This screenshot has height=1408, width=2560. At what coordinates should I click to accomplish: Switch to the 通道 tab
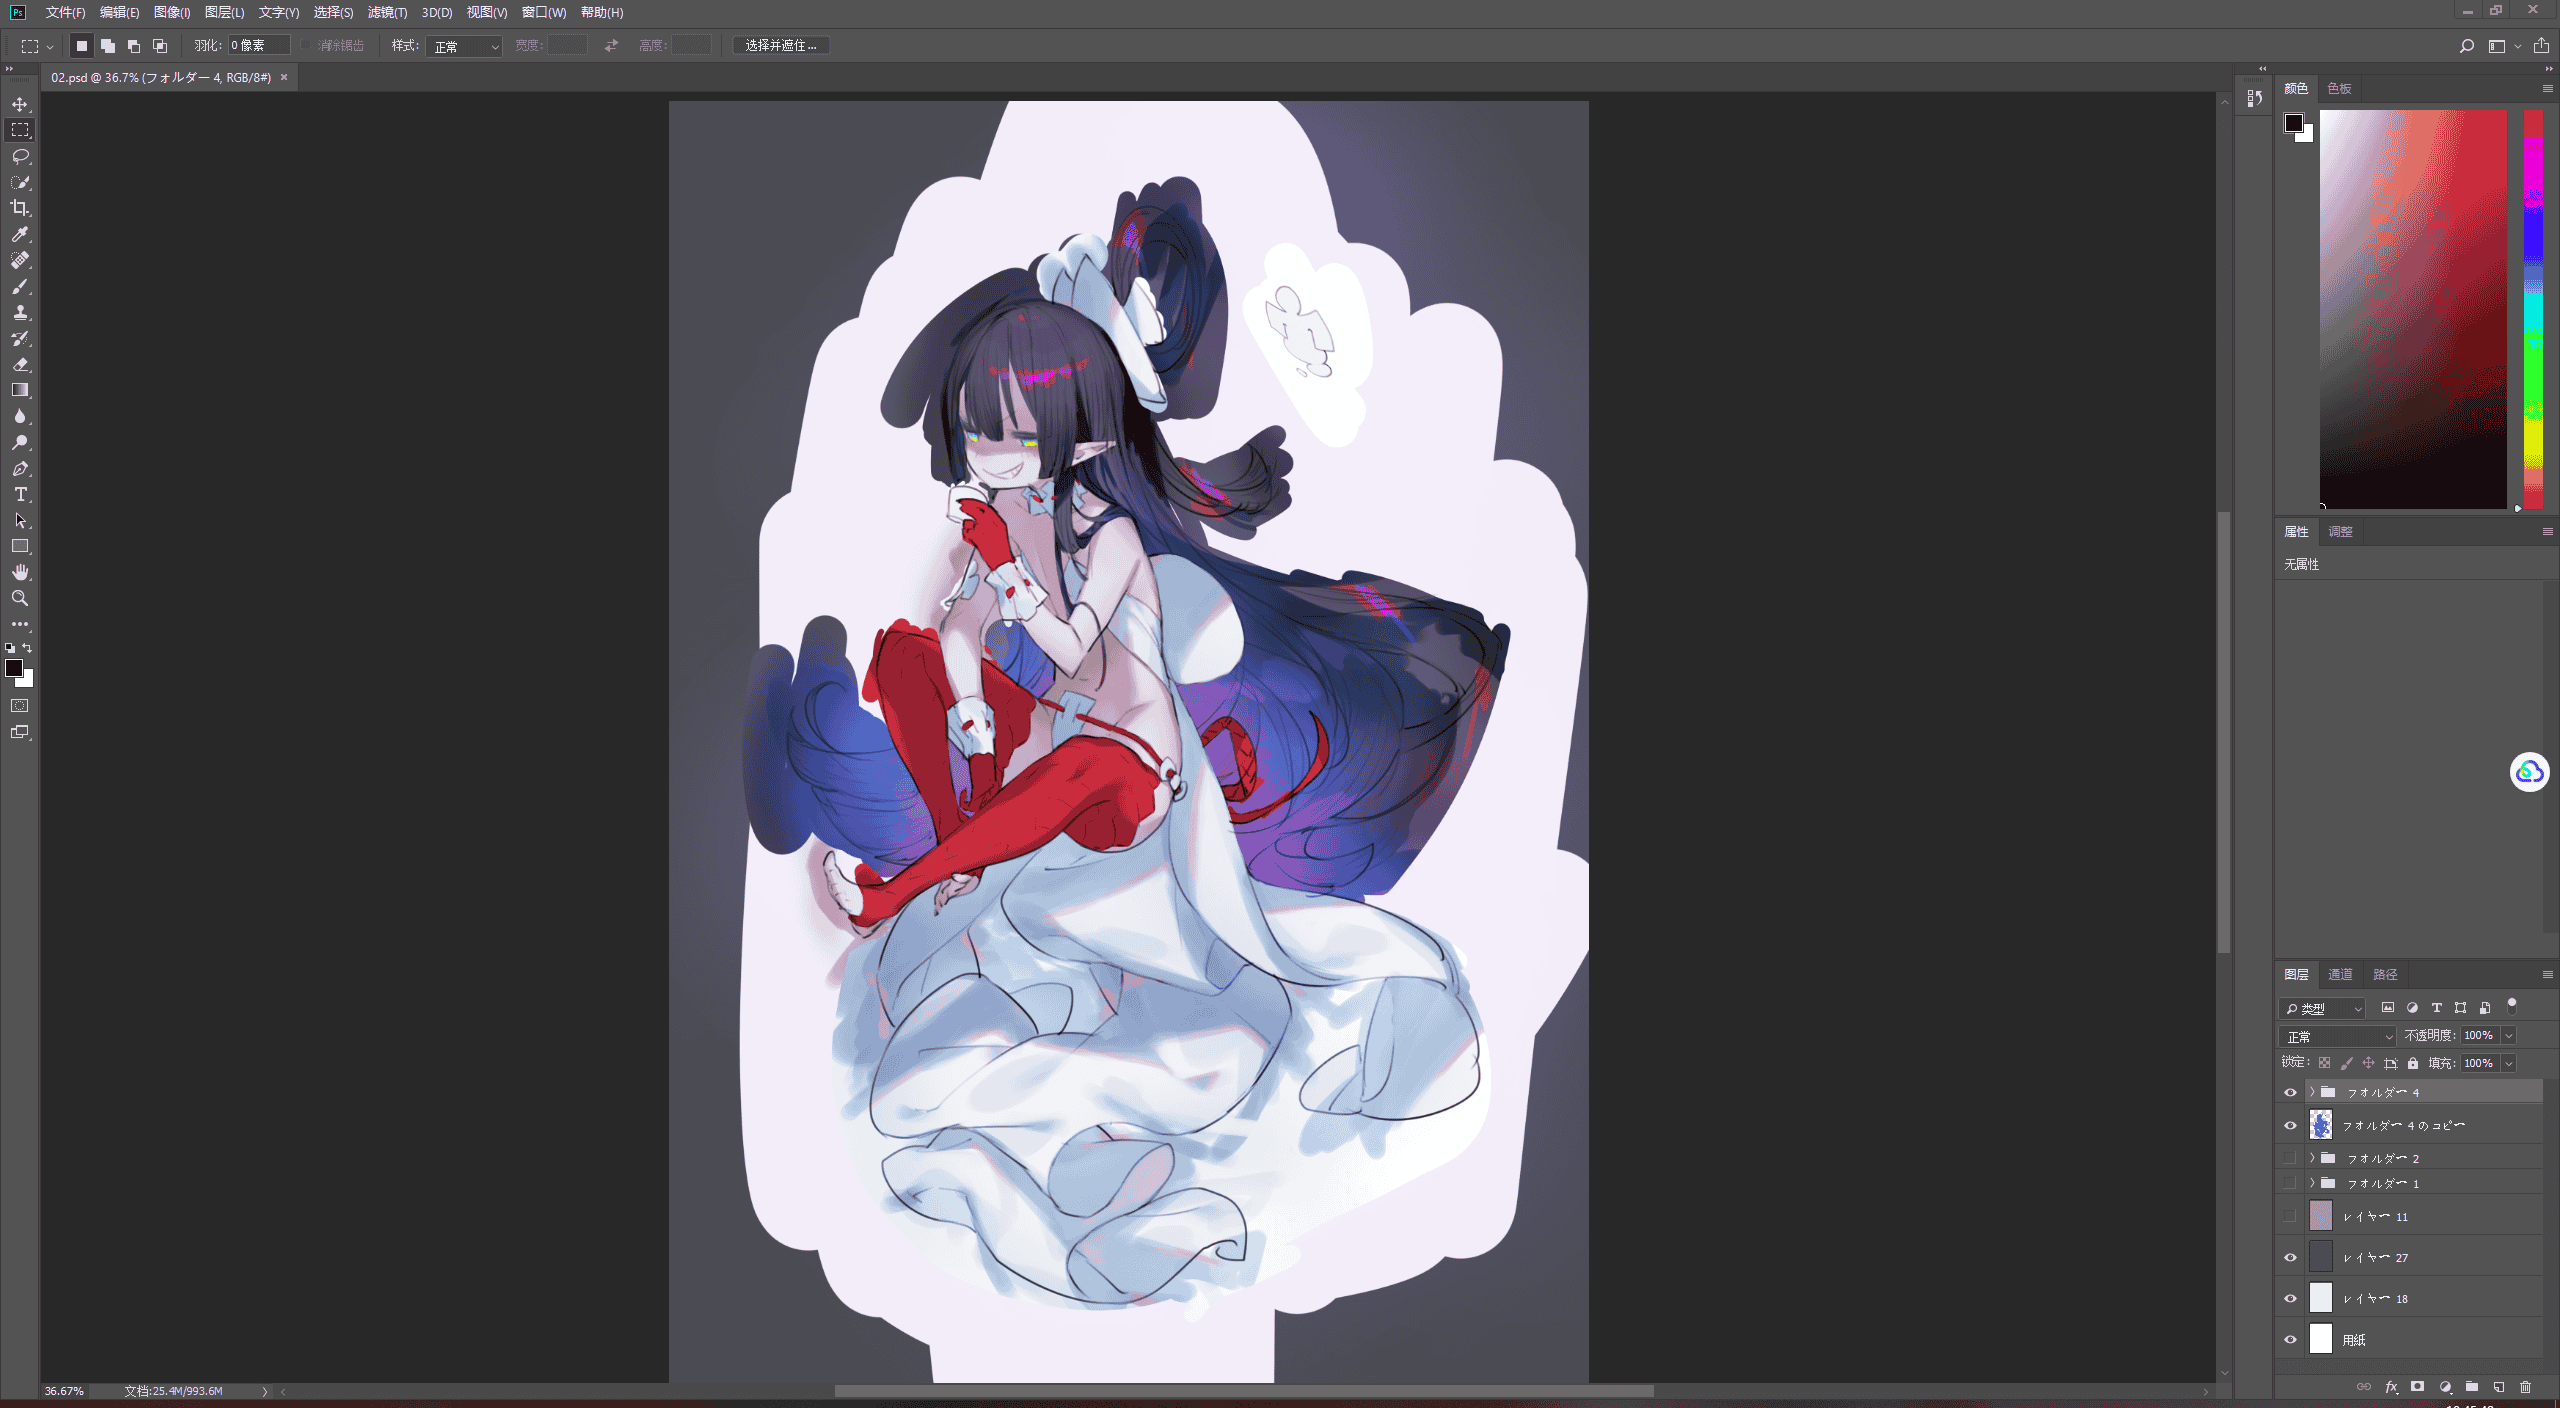pos(2340,974)
